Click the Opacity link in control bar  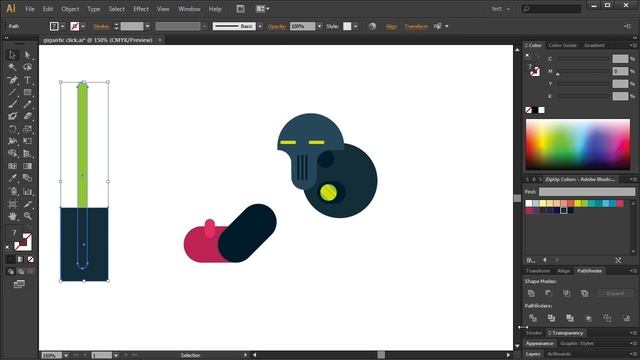tap(277, 26)
